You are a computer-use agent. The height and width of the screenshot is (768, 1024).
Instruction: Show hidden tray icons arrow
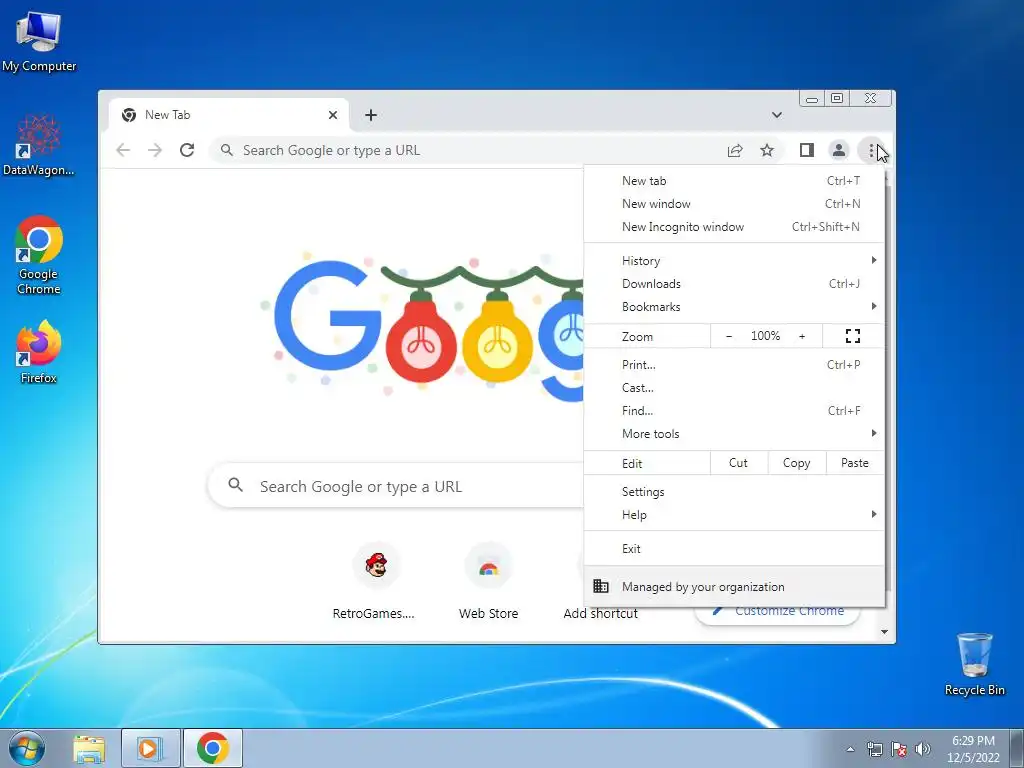tap(850, 749)
